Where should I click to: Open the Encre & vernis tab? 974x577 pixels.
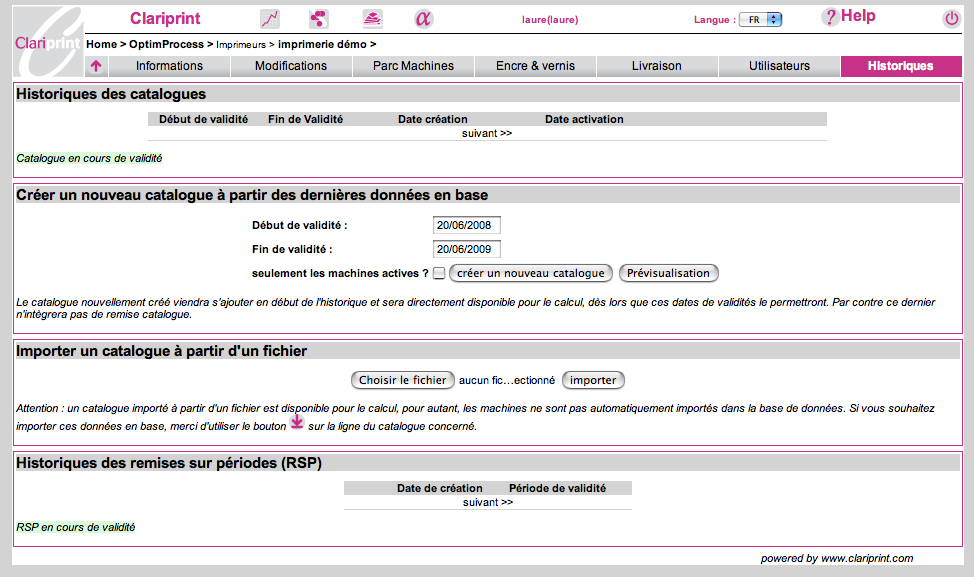[535, 67]
